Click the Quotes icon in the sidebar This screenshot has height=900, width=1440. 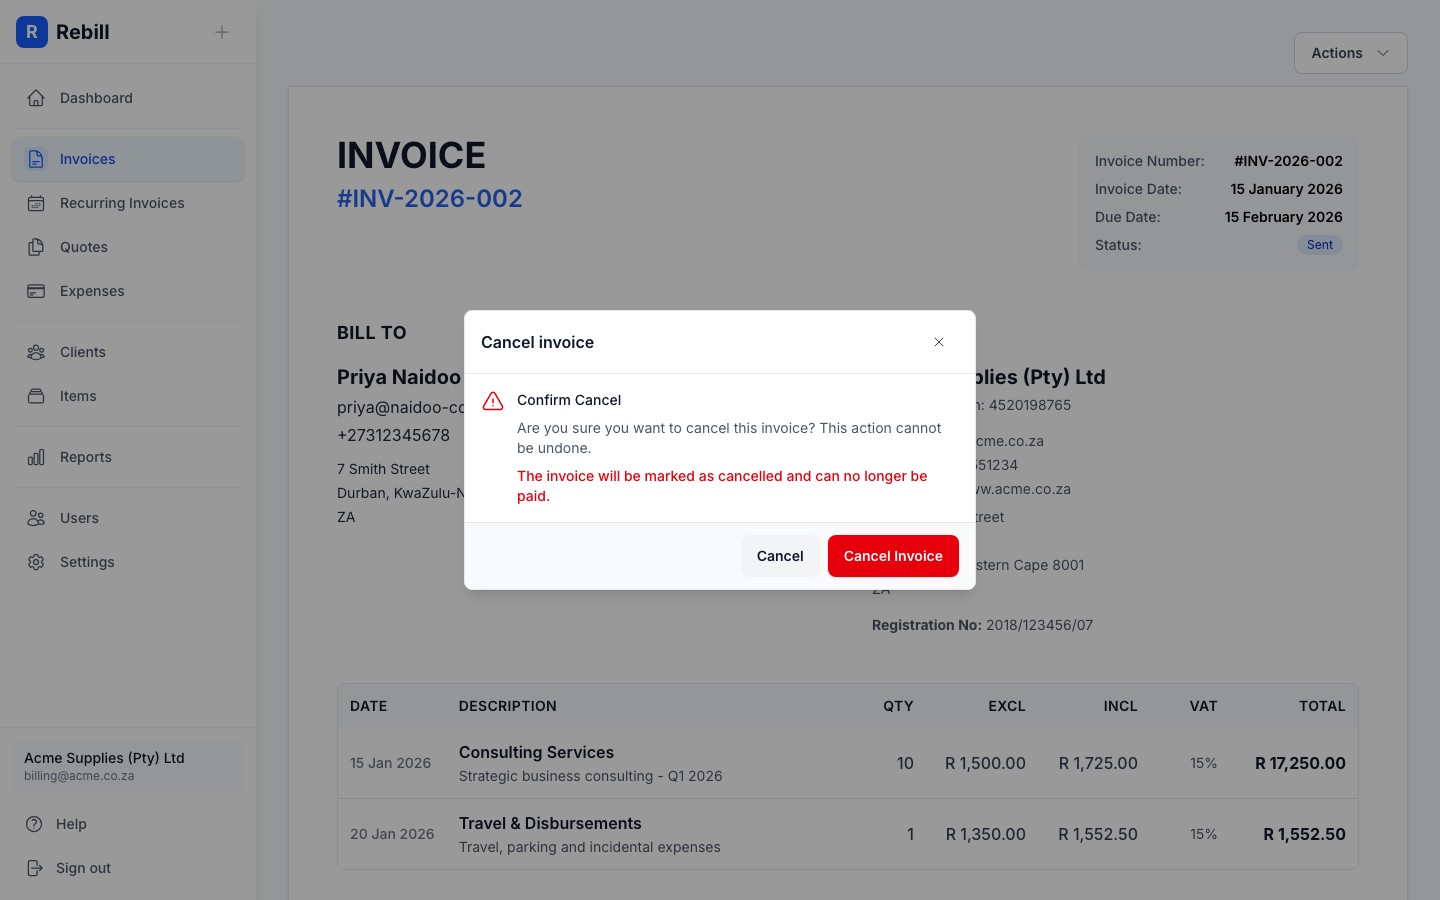click(36, 247)
